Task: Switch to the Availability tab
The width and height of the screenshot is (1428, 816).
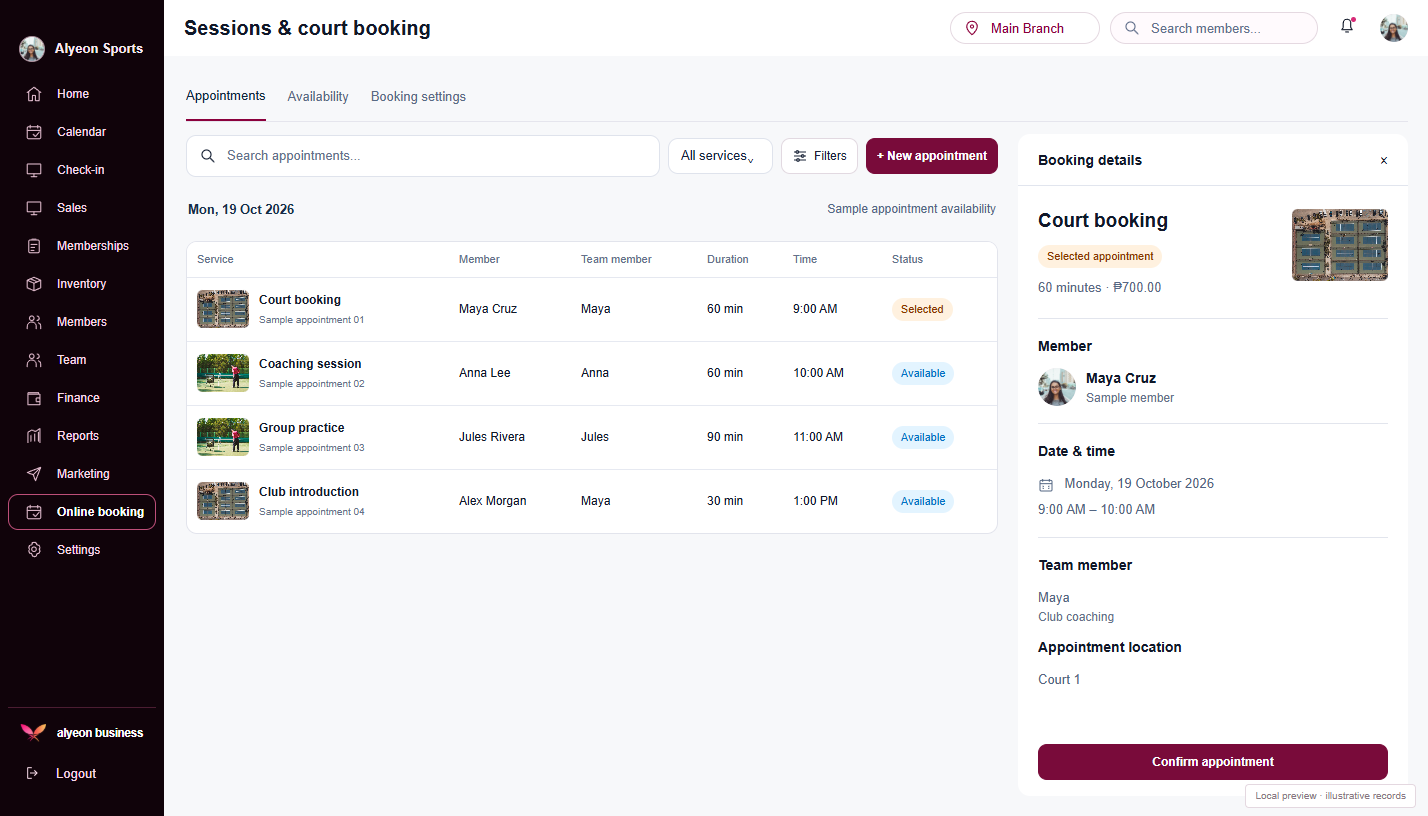Action: pyautogui.click(x=318, y=97)
